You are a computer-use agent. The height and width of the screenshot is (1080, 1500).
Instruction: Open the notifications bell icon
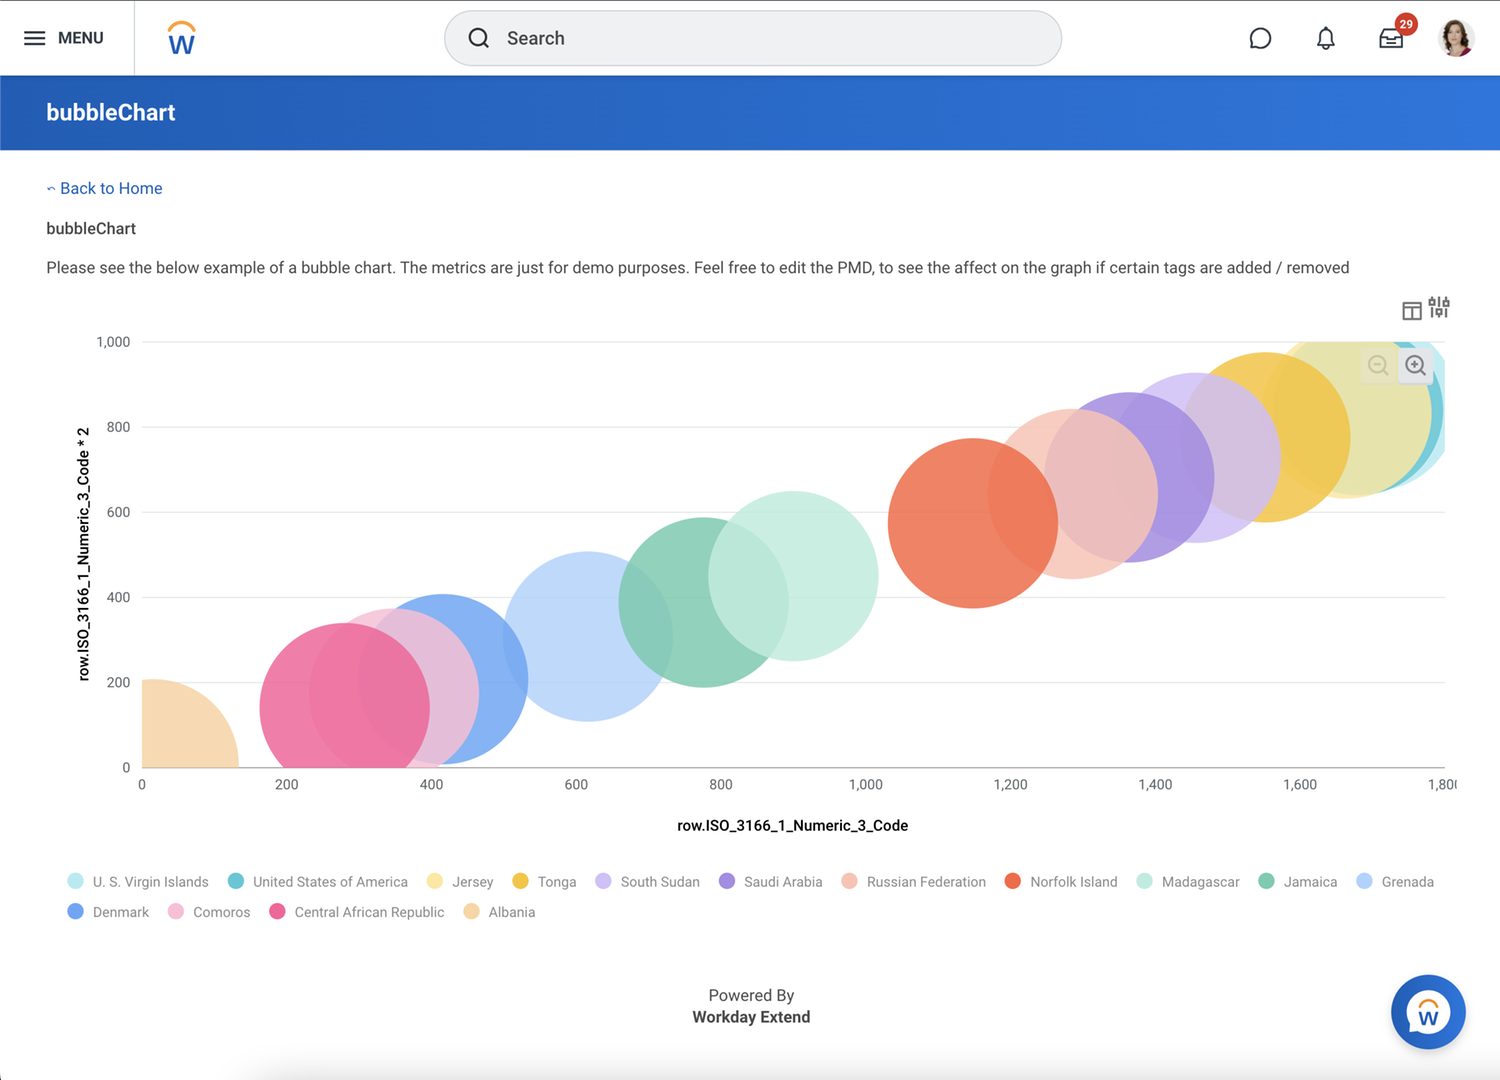tap(1325, 38)
